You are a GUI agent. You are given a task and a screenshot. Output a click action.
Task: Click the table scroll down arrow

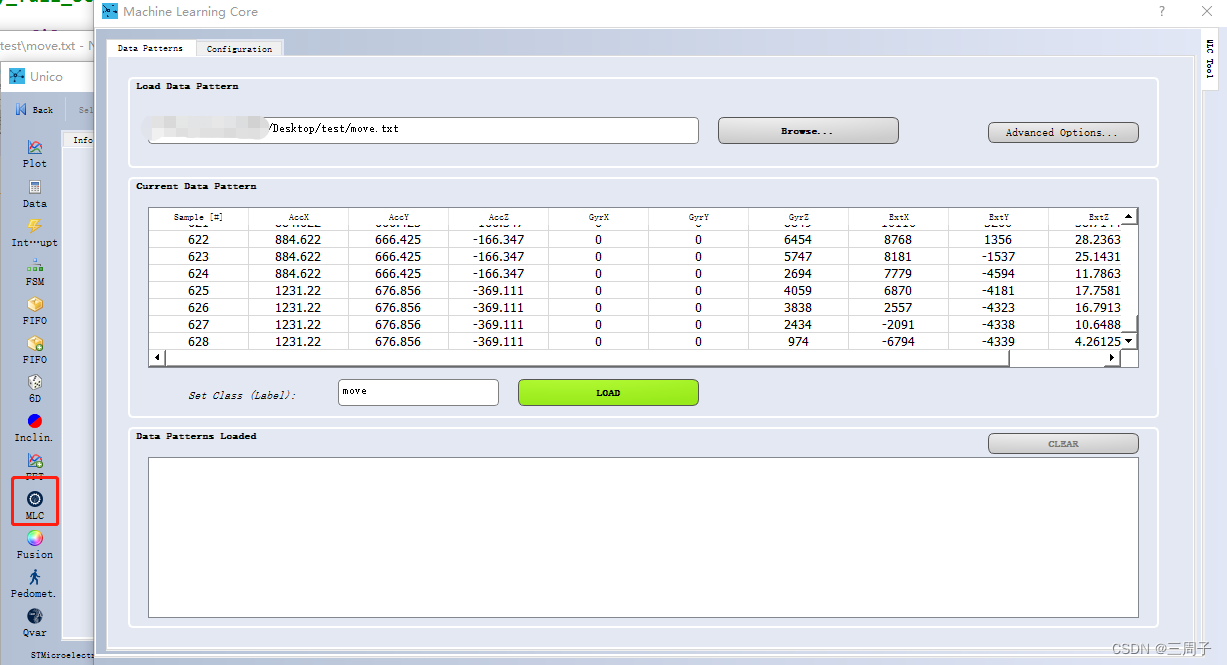pos(1129,341)
